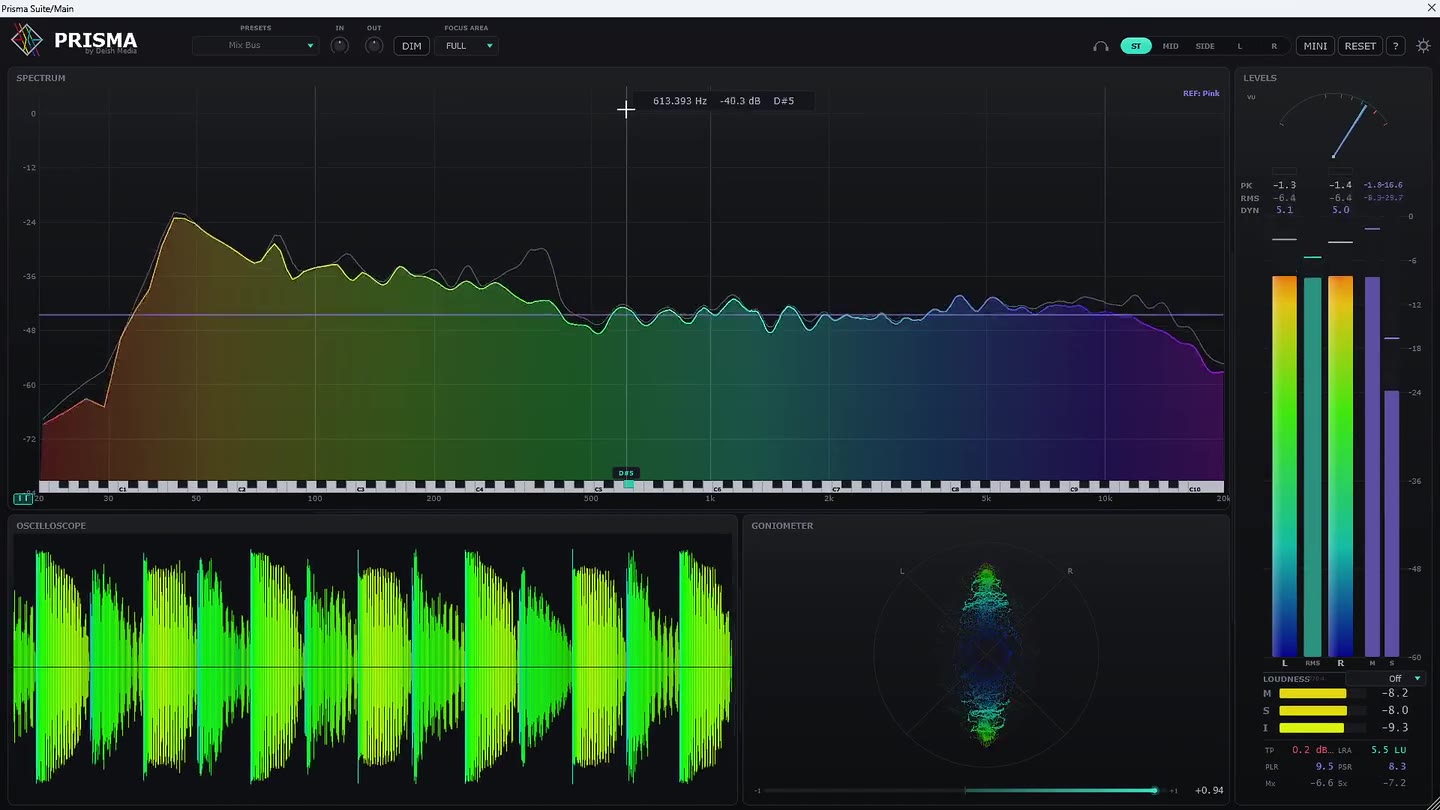Click the resize grip at window corner

pos(1434,804)
